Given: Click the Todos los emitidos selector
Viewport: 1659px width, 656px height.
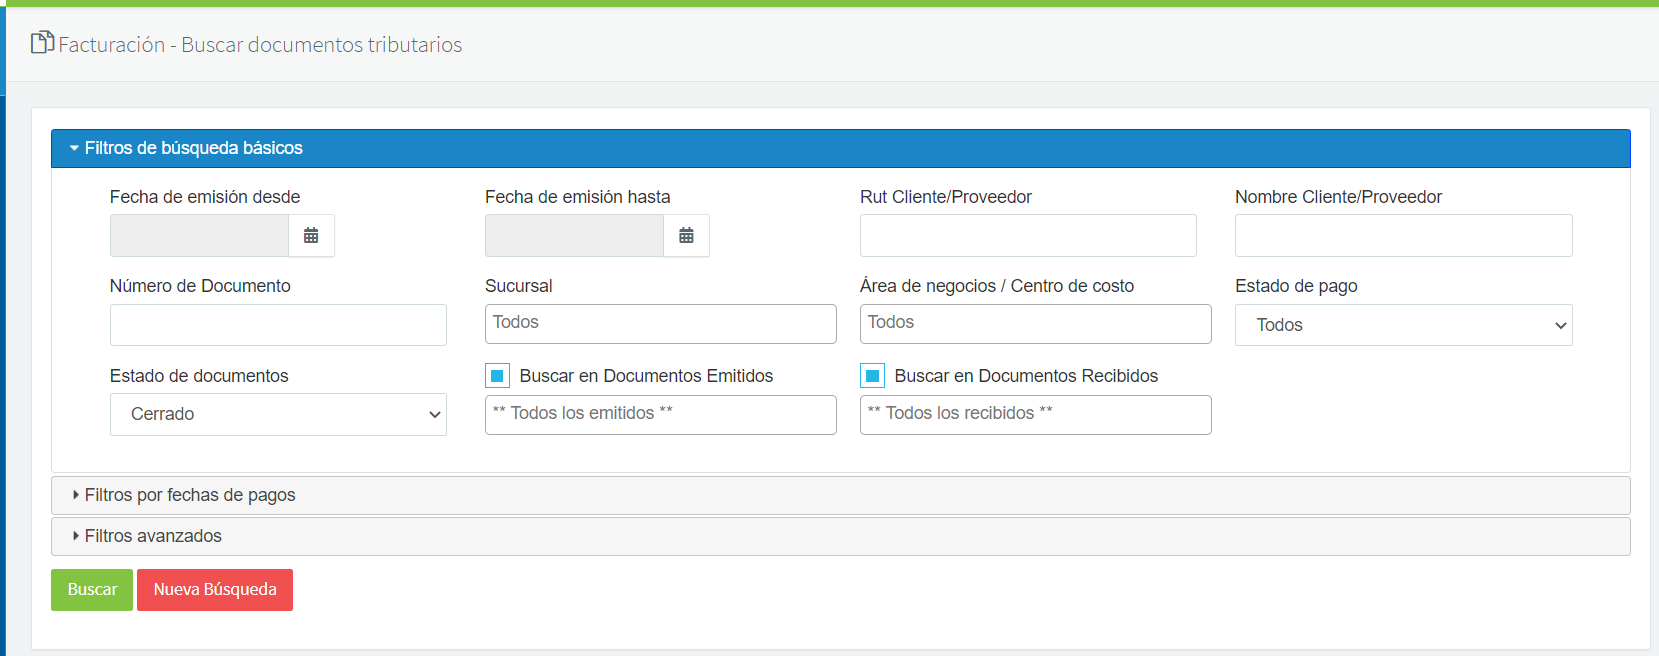Looking at the screenshot, I should click(660, 415).
